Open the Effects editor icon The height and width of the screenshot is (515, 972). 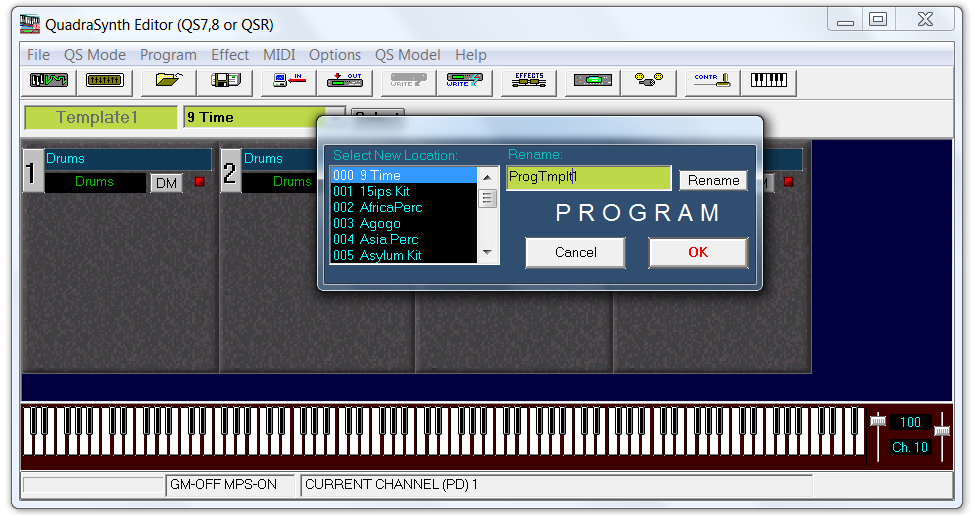click(528, 81)
